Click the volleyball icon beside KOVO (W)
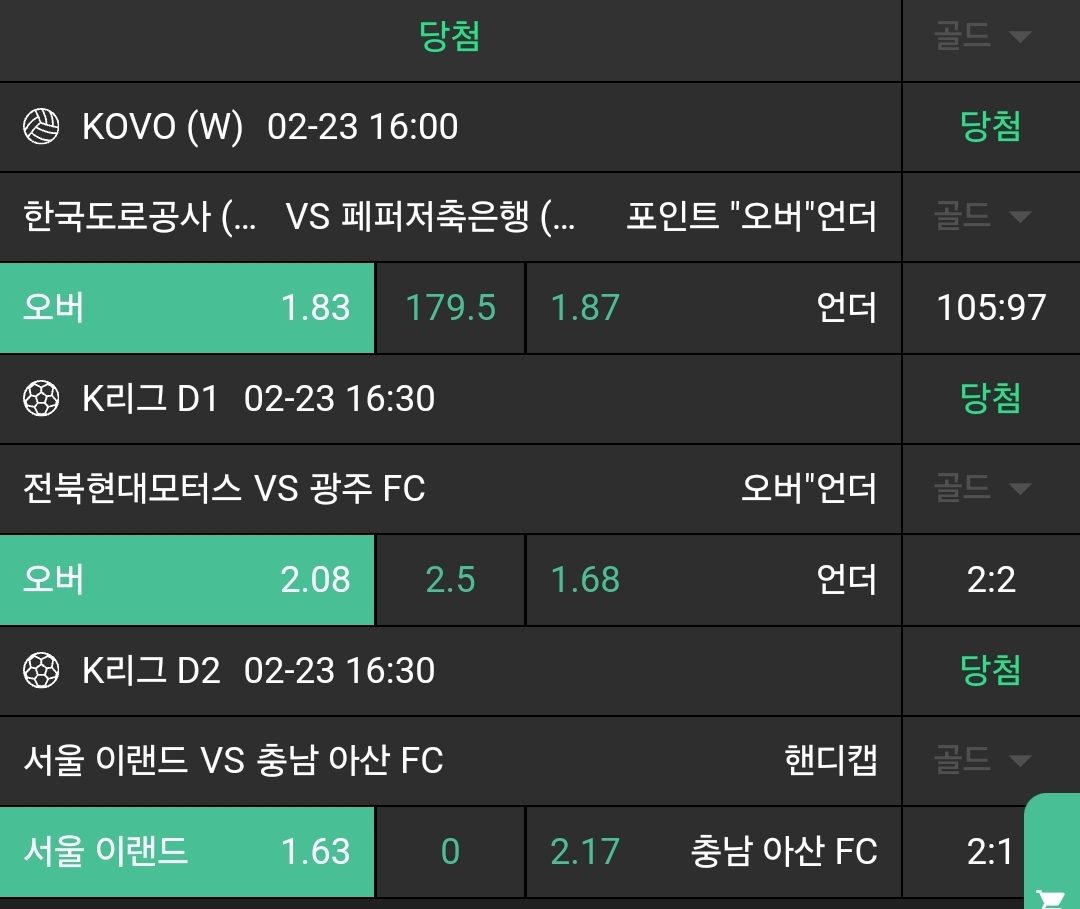 coord(42,127)
